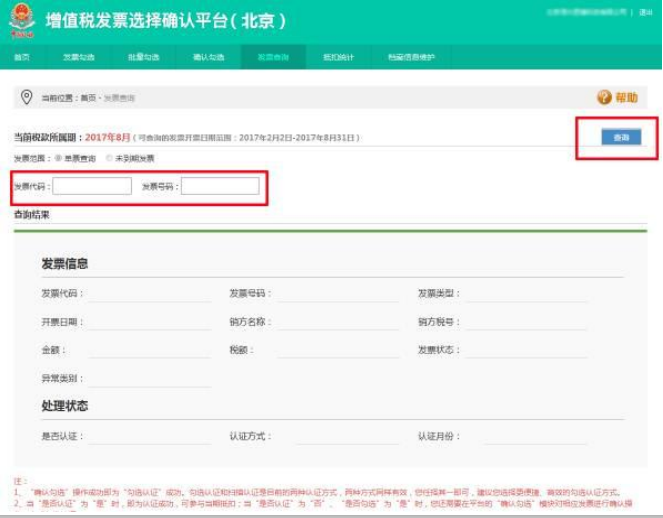The image size is (663, 518).
Task: Click the 查询结果 heading
Action: coord(32,215)
